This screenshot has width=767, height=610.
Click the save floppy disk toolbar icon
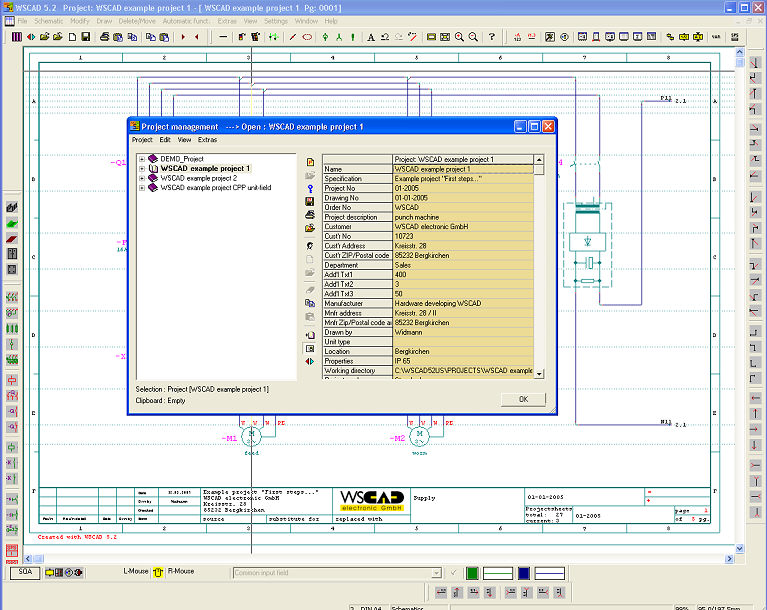[x=86, y=37]
